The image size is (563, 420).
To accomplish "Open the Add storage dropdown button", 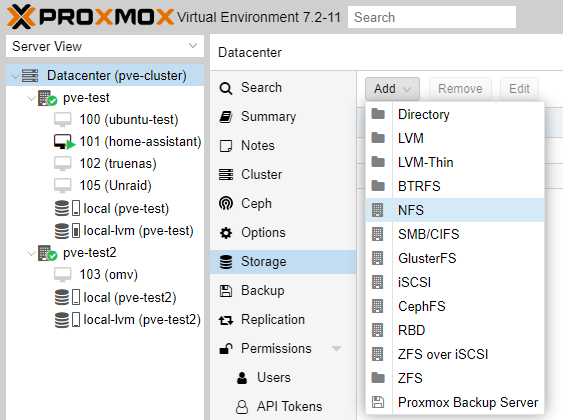I will click(x=392, y=89).
